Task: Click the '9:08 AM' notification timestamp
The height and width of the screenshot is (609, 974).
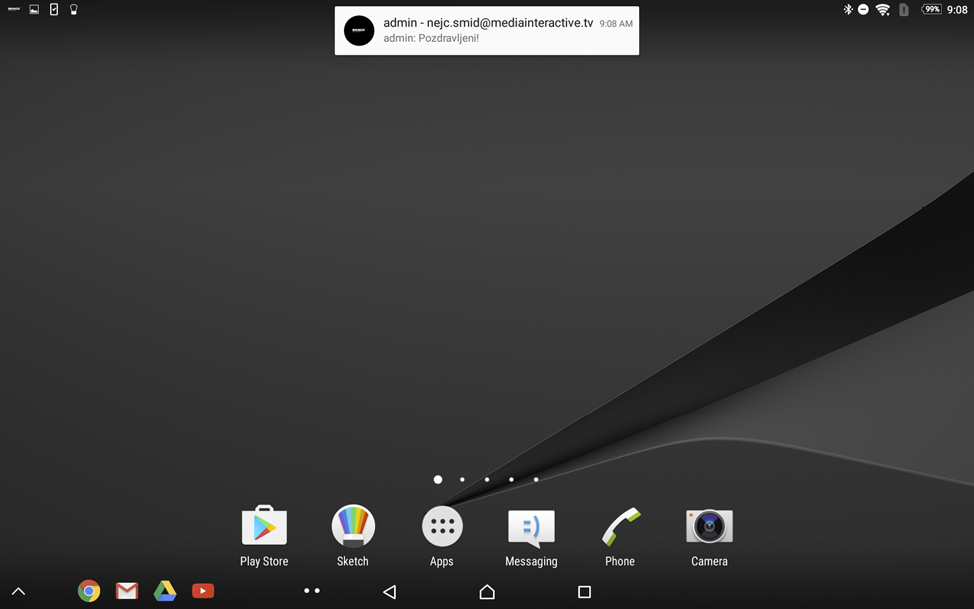Action: pos(616,24)
